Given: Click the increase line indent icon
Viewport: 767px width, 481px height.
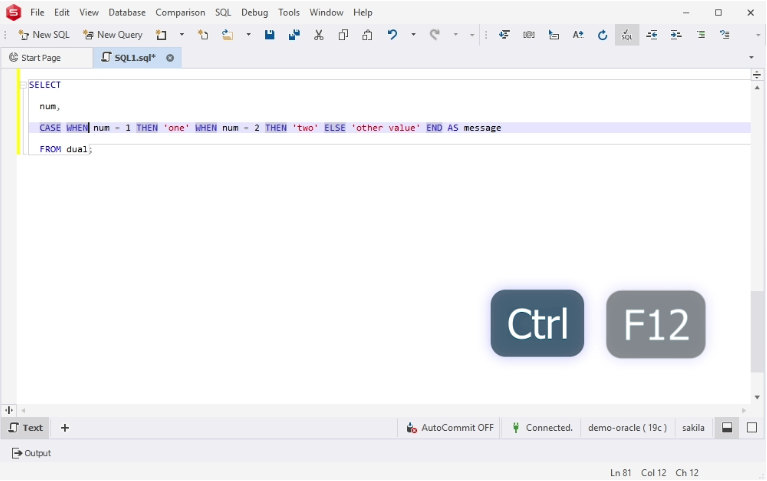Looking at the screenshot, I should pyautogui.click(x=676, y=35).
